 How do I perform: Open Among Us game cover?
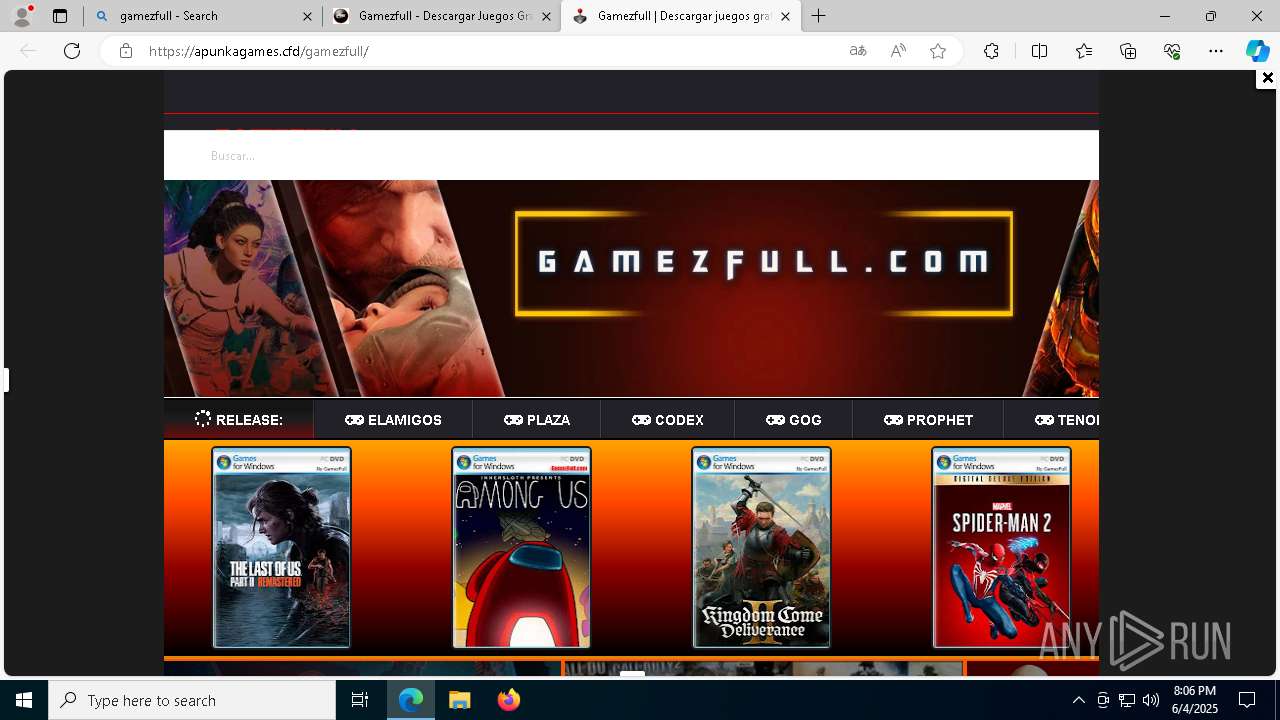click(x=521, y=547)
